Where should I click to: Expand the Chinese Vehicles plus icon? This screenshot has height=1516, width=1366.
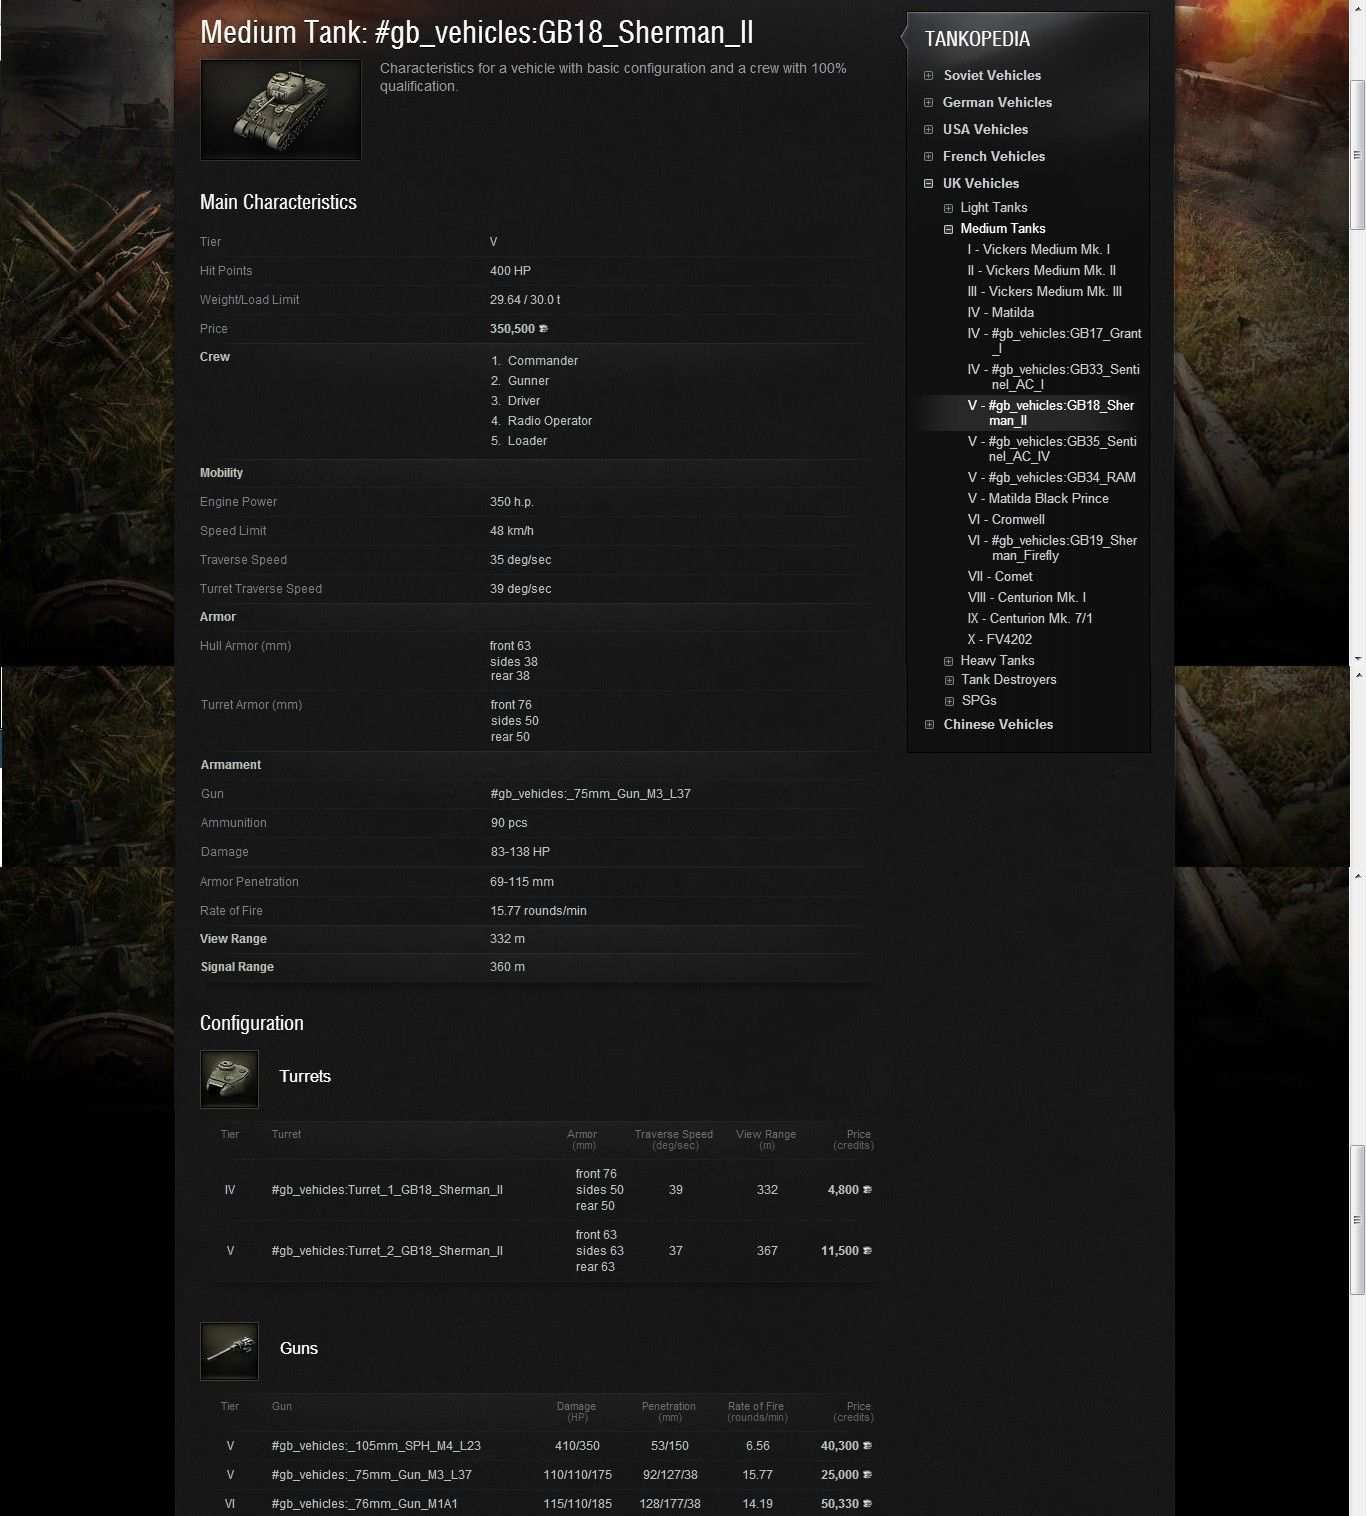pyautogui.click(x=929, y=725)
